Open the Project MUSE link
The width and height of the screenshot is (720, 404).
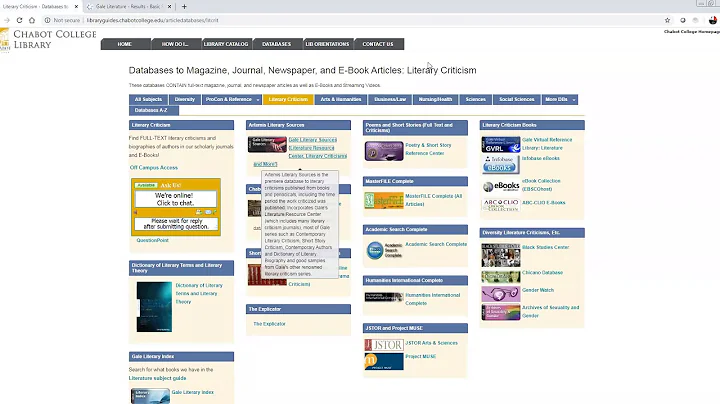[x=421, y=356]
